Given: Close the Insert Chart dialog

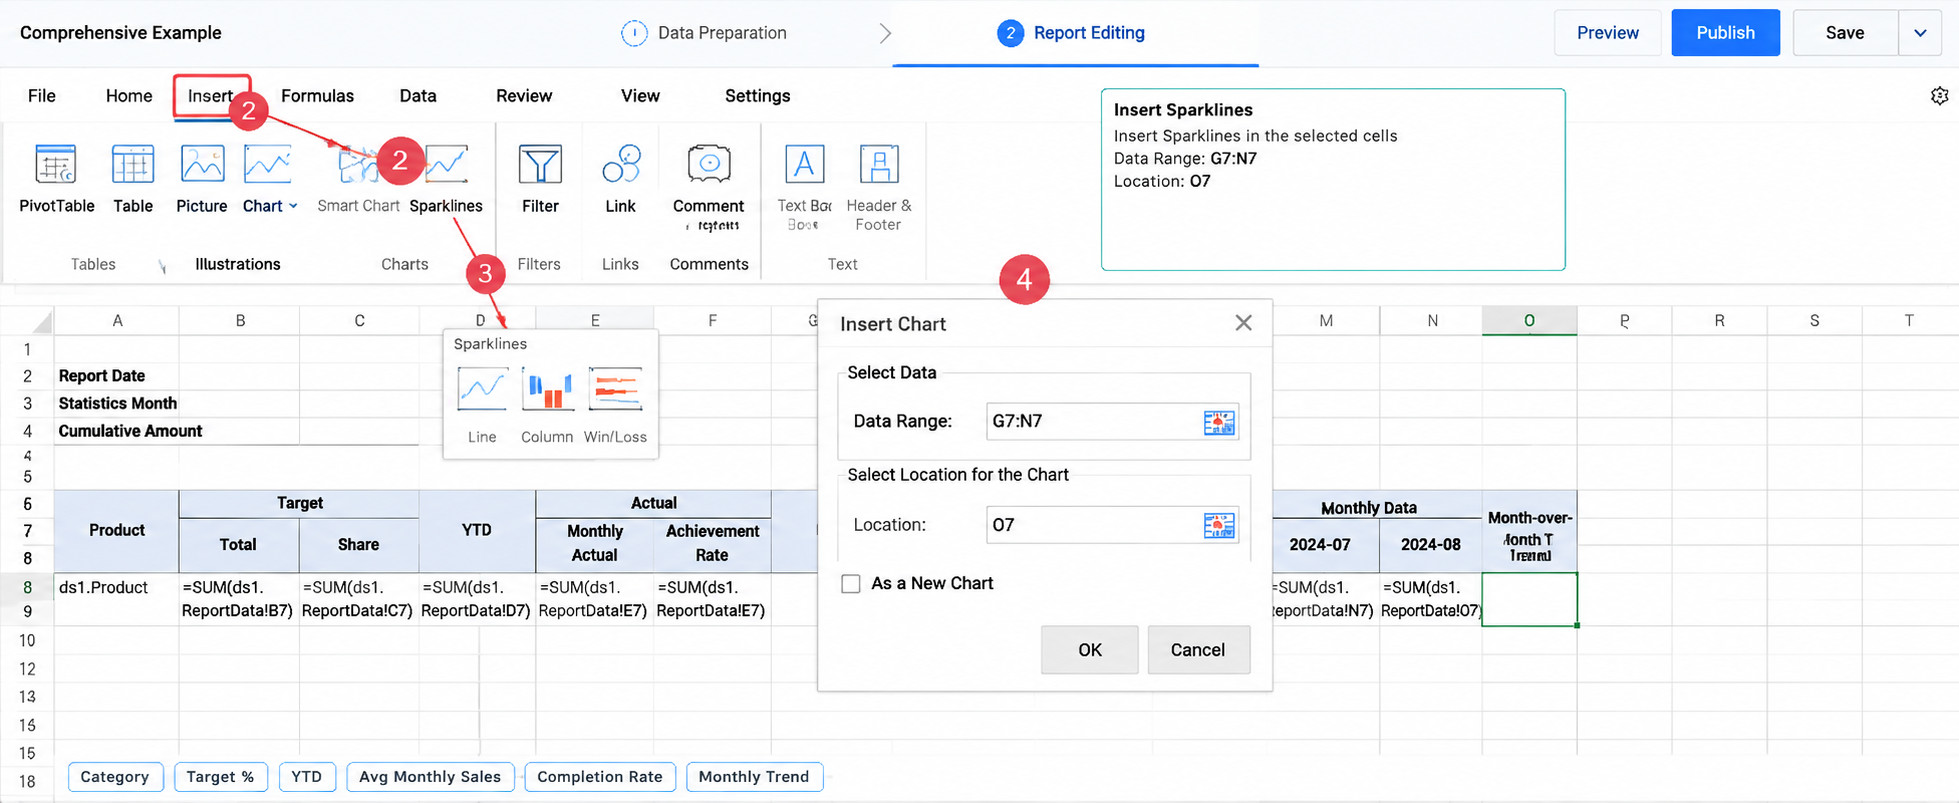Looking at the screenshot, I should (1243, 323).
